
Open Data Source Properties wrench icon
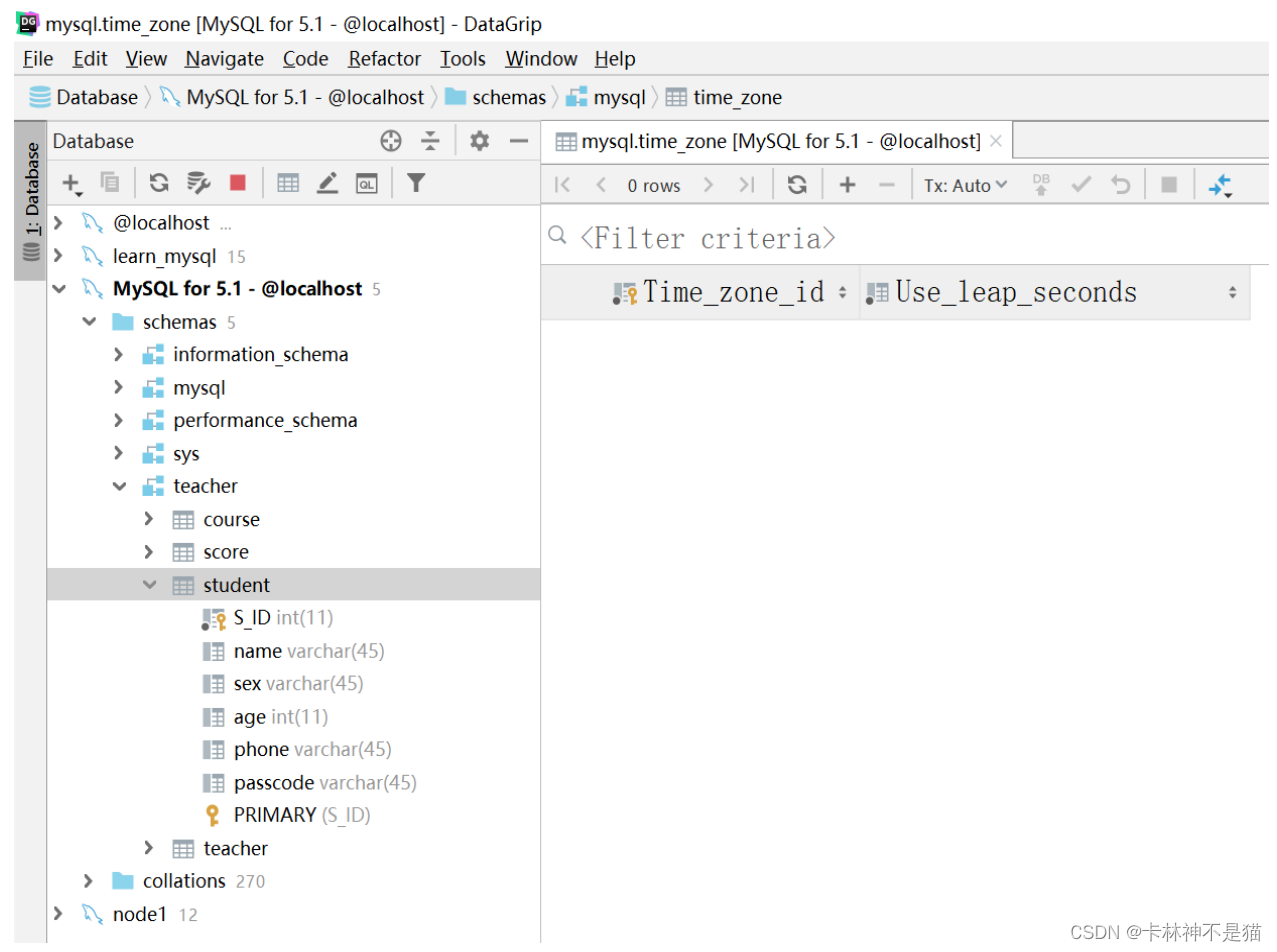coord(198,182)
